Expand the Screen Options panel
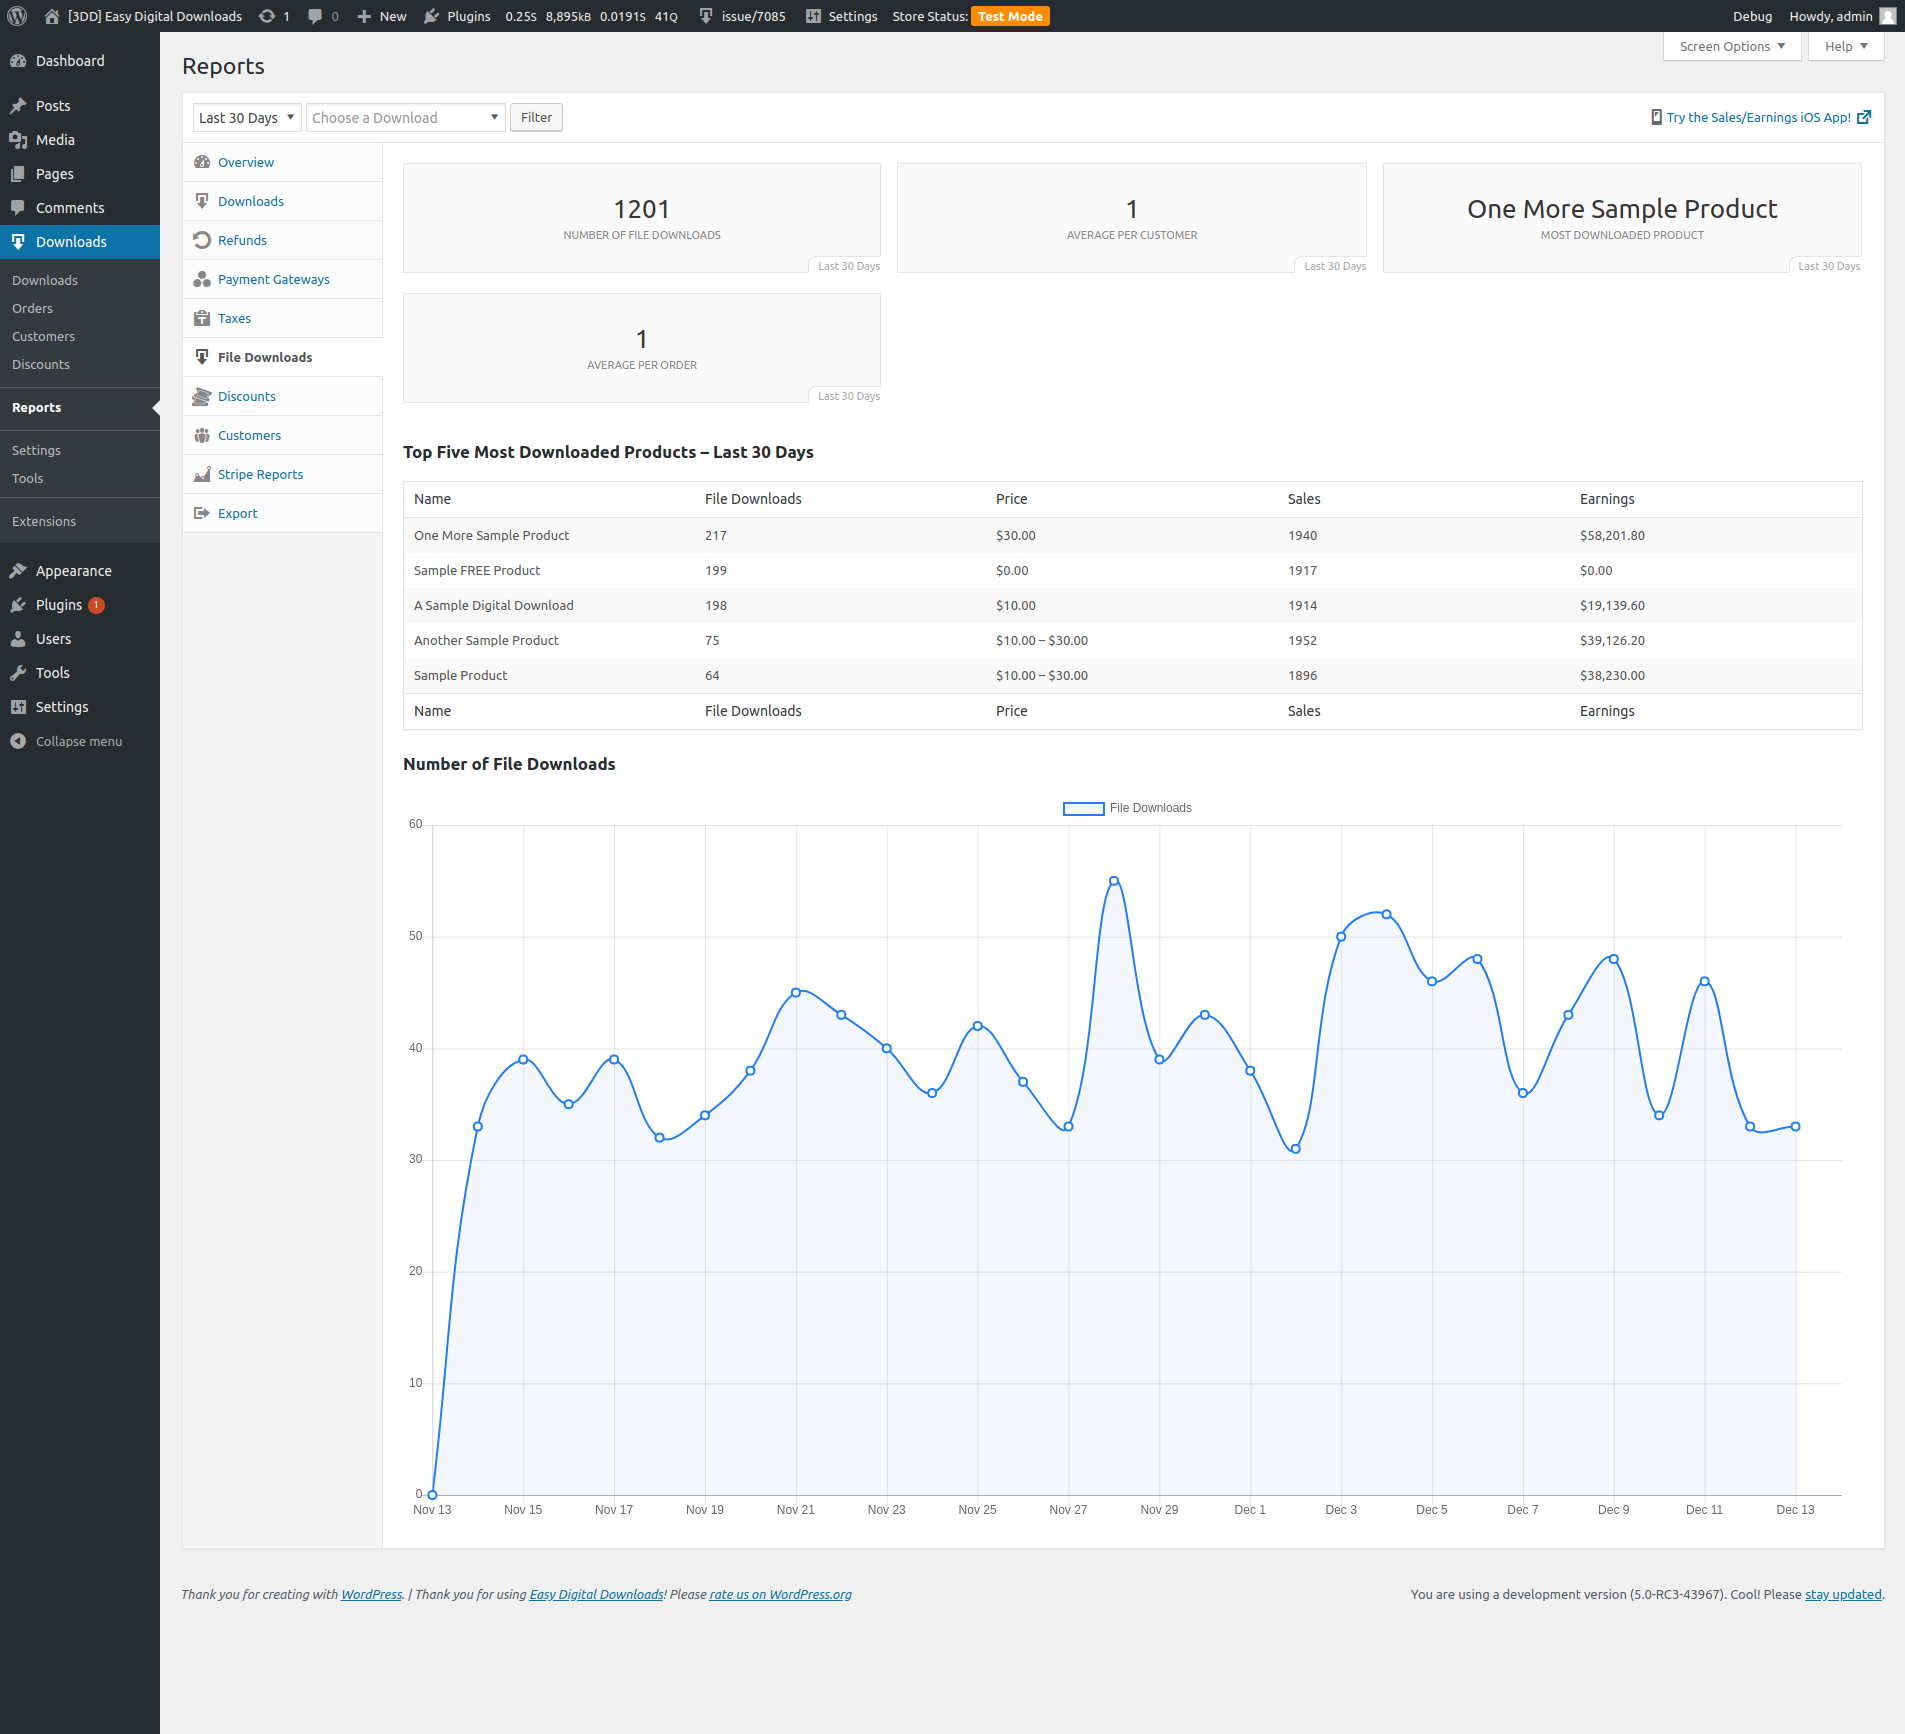This screenshot has width=1905, height=1734. point(1731,47)
